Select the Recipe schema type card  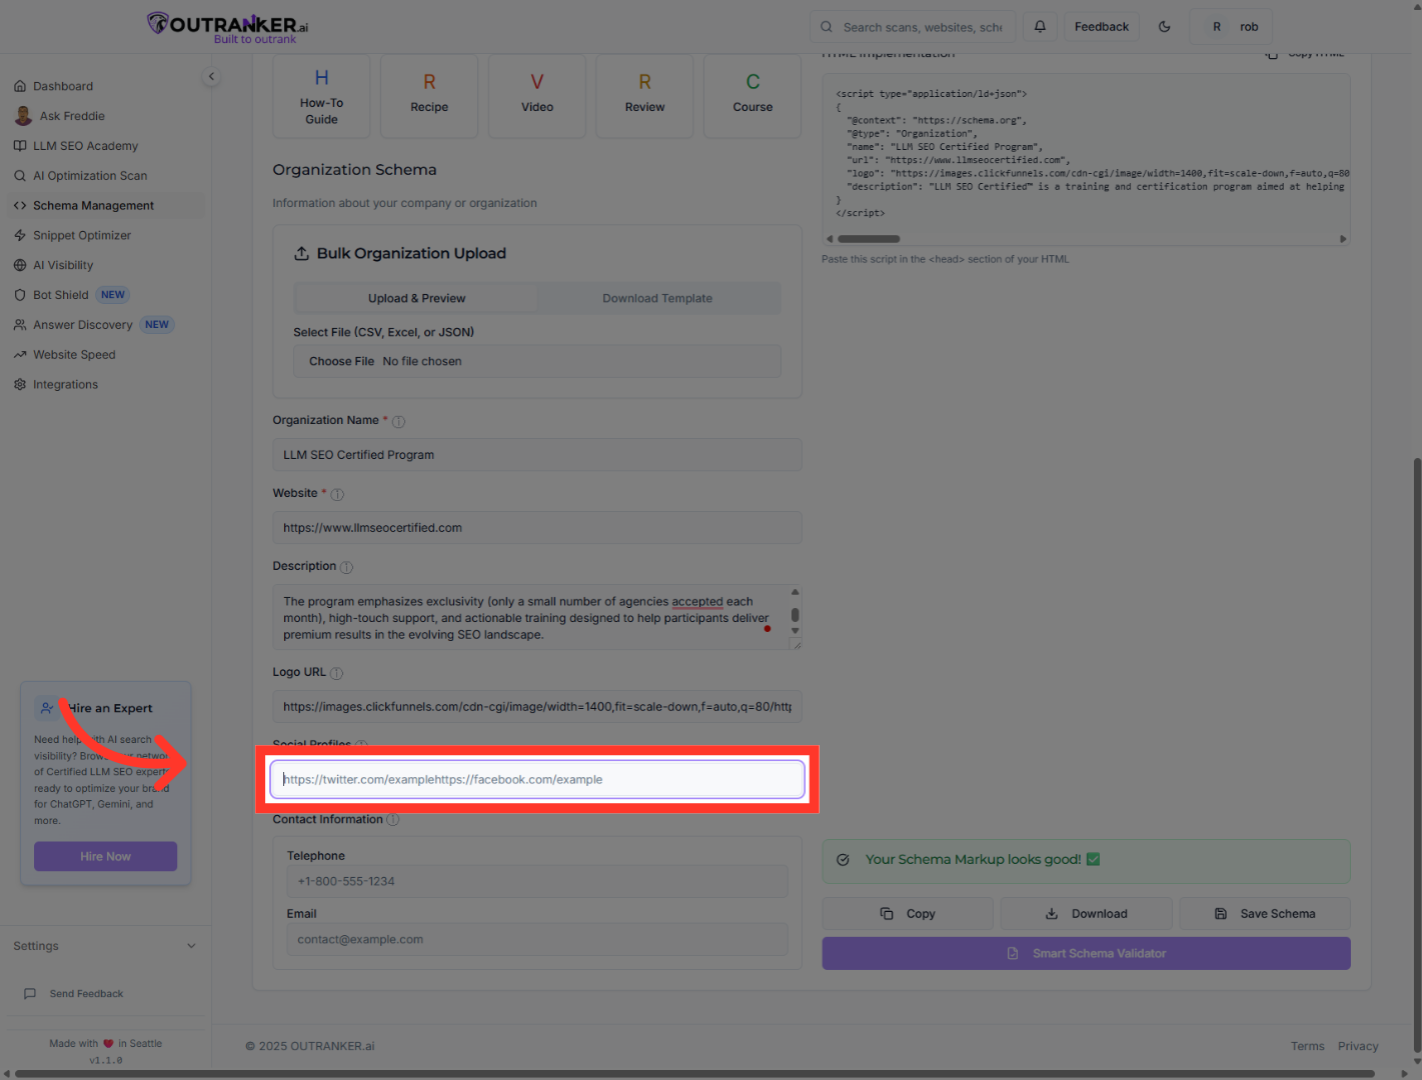[x=429, y=96]
